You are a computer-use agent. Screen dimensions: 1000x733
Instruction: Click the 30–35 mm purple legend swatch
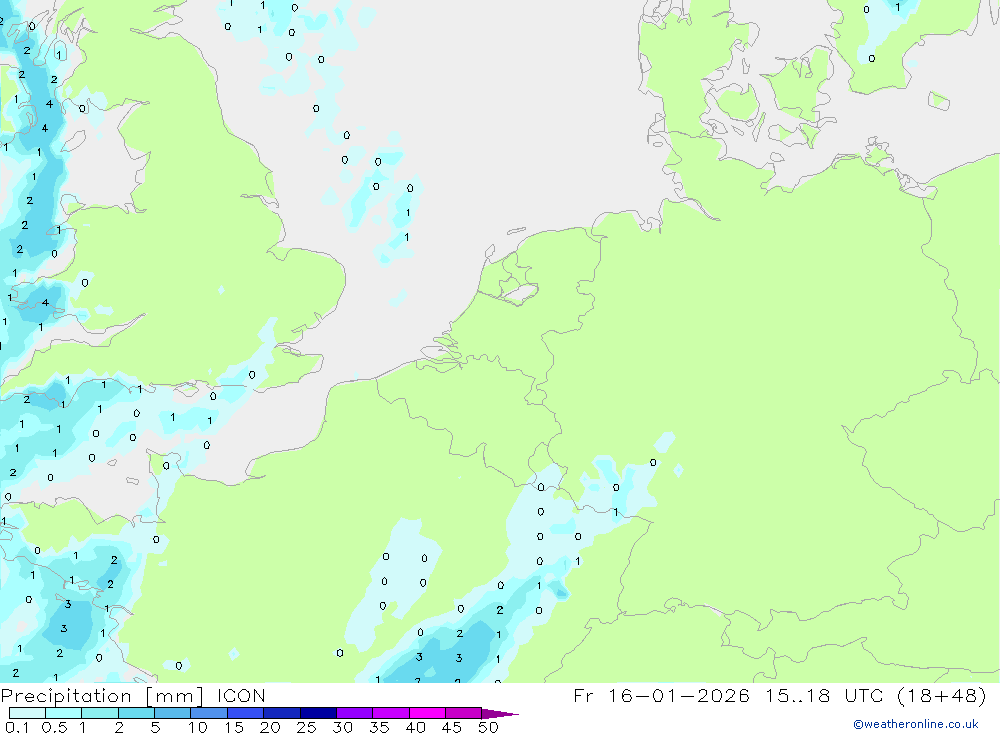click(354, 713)
